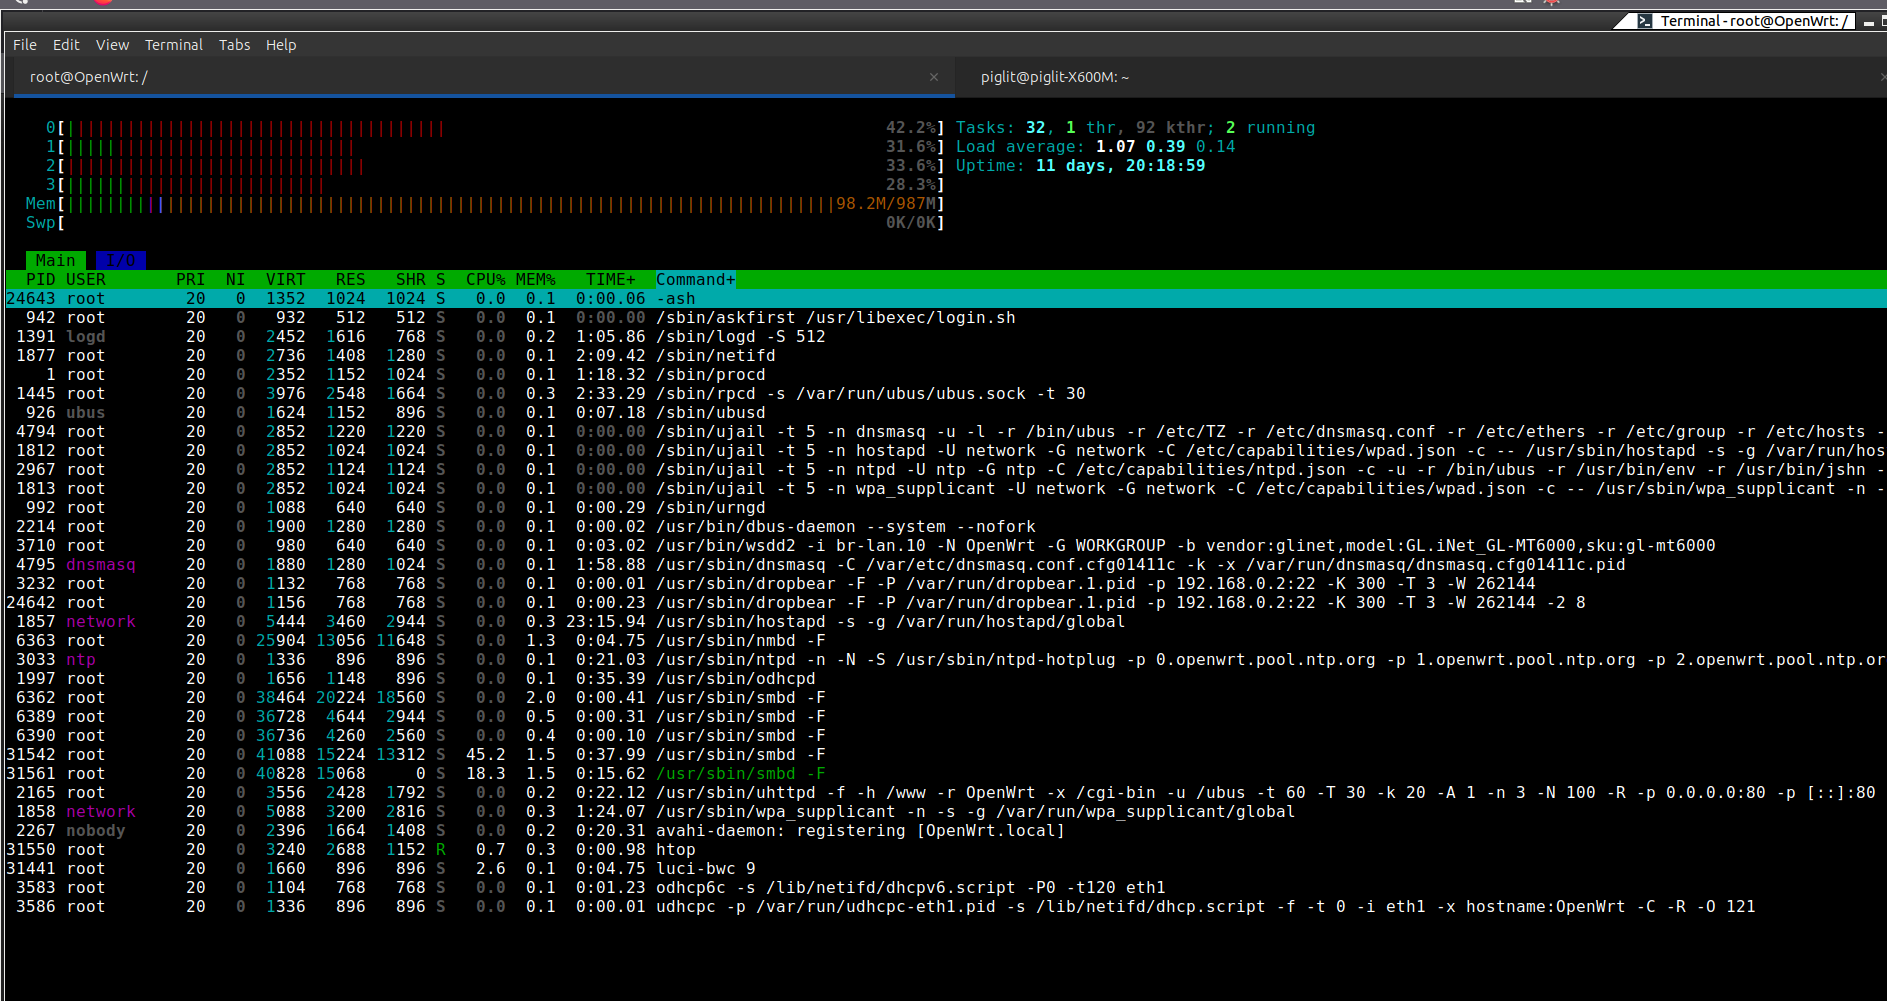Switch to htop I/O tab
The height and width of the screenshot is (1001, 1887).
tap(120, 260)
